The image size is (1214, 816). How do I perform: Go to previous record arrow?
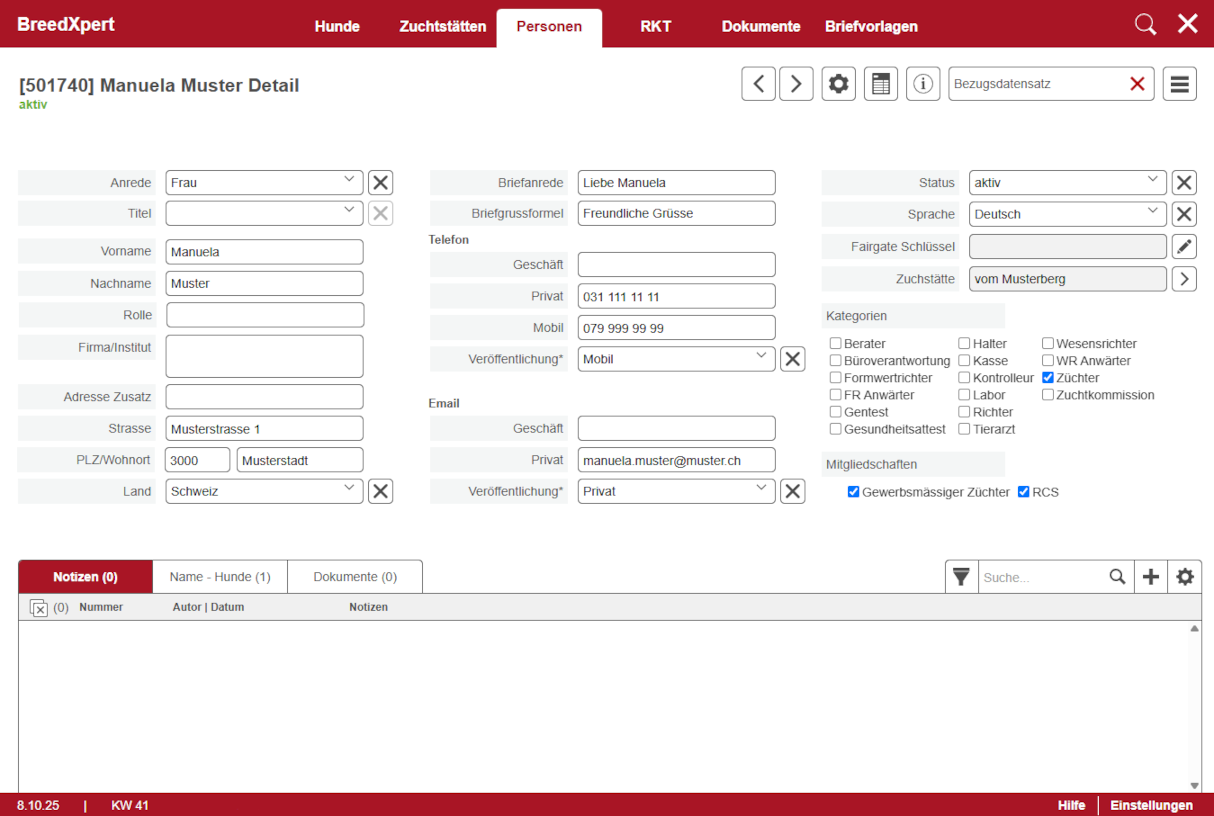758,84
